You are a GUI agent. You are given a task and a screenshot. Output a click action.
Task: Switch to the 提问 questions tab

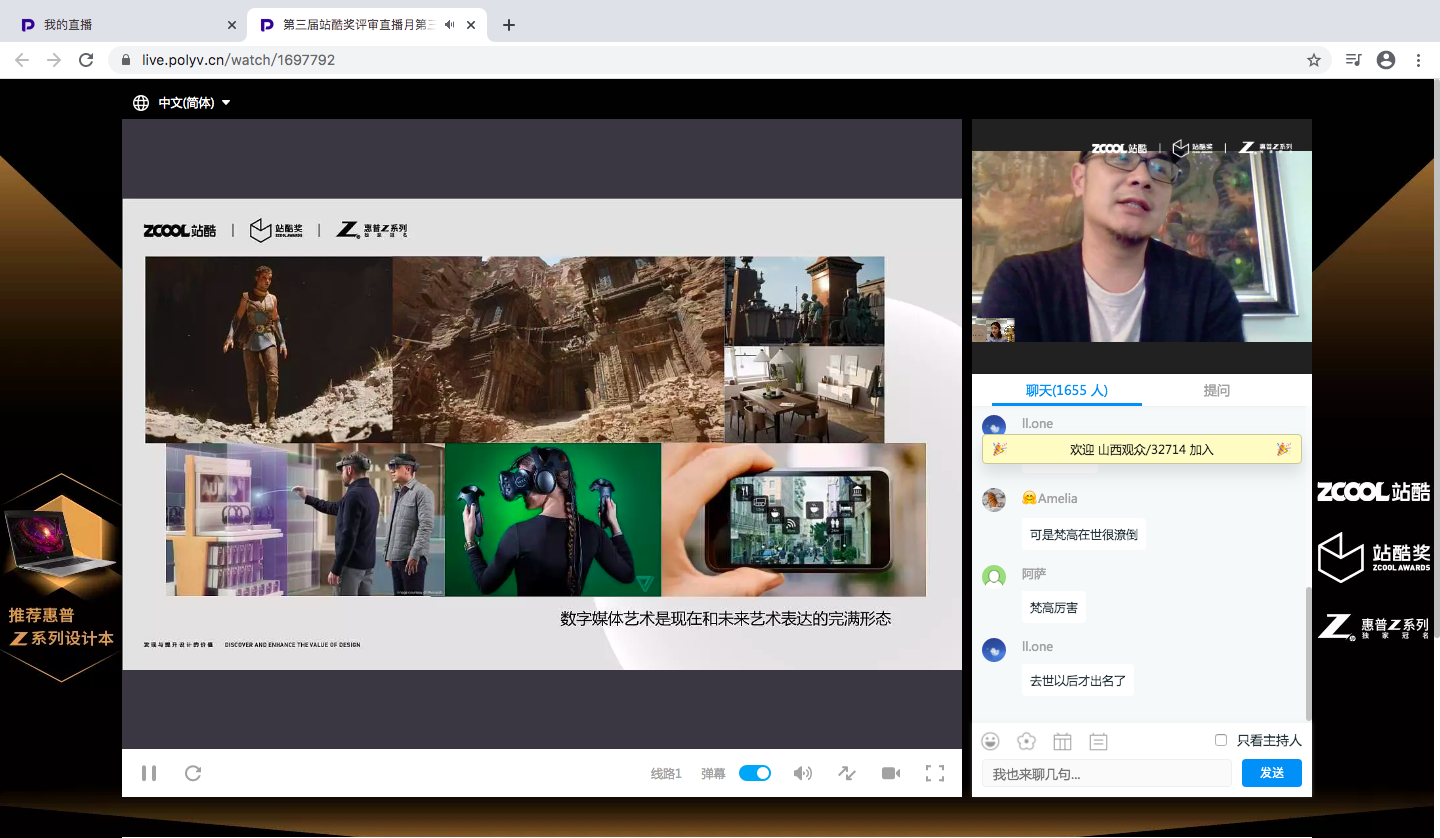1217,390
